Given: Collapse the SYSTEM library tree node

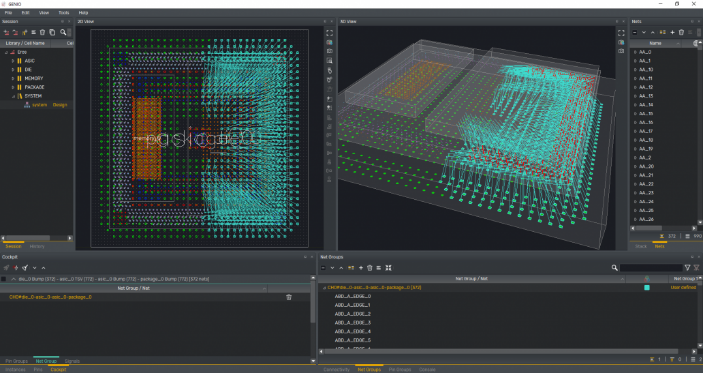Looking at the screenshot, I should (13, 96).
